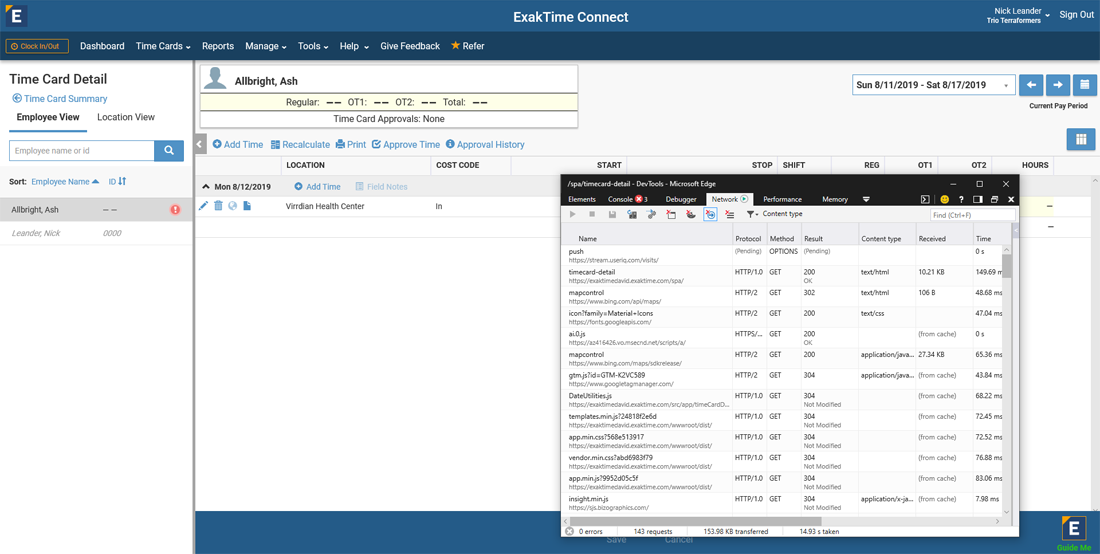Go to previous pay period arrow
The width and height of the screenshot is (1100, 554).
[x=1031, y=85]
